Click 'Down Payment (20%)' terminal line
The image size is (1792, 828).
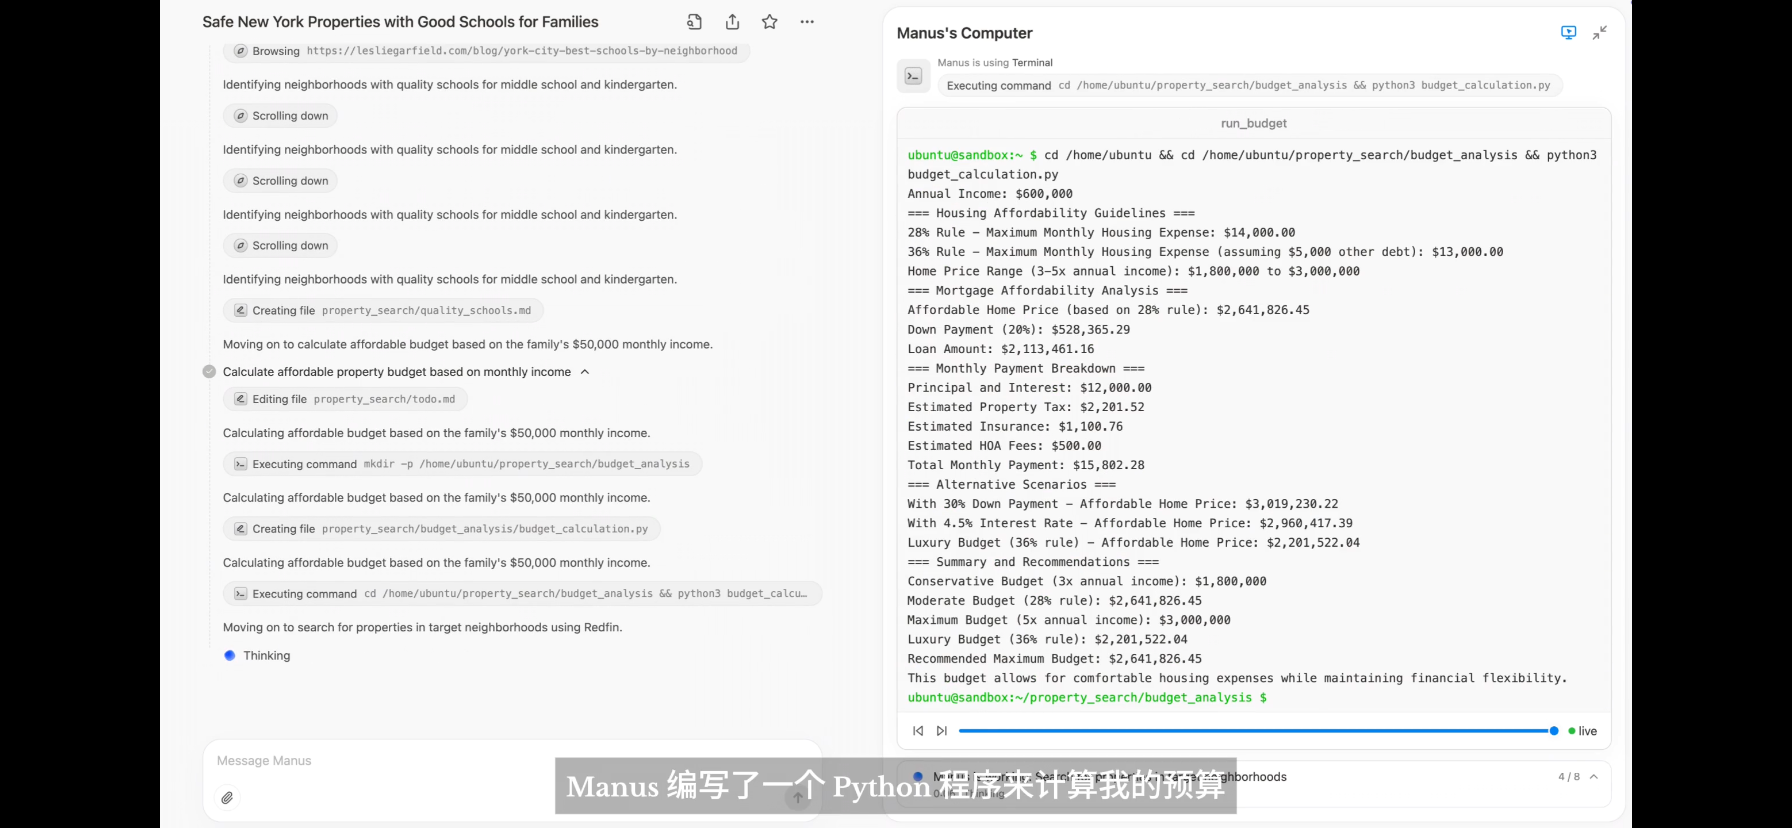1019,330
